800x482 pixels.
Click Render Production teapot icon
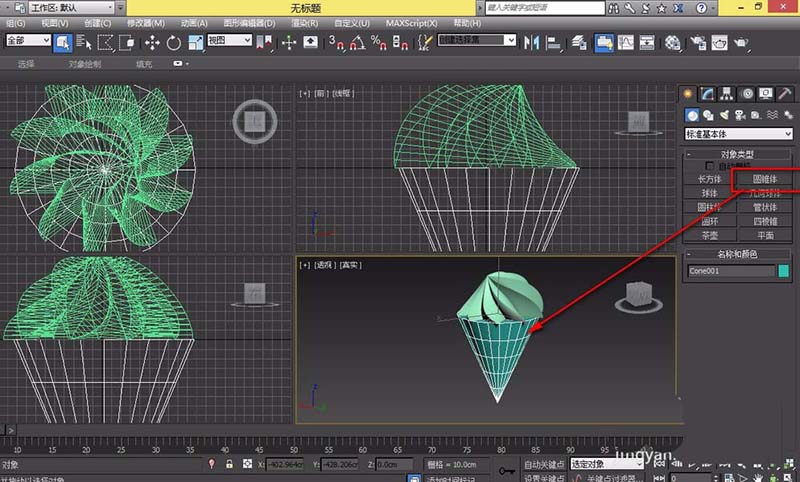click(x=741, y=42)
